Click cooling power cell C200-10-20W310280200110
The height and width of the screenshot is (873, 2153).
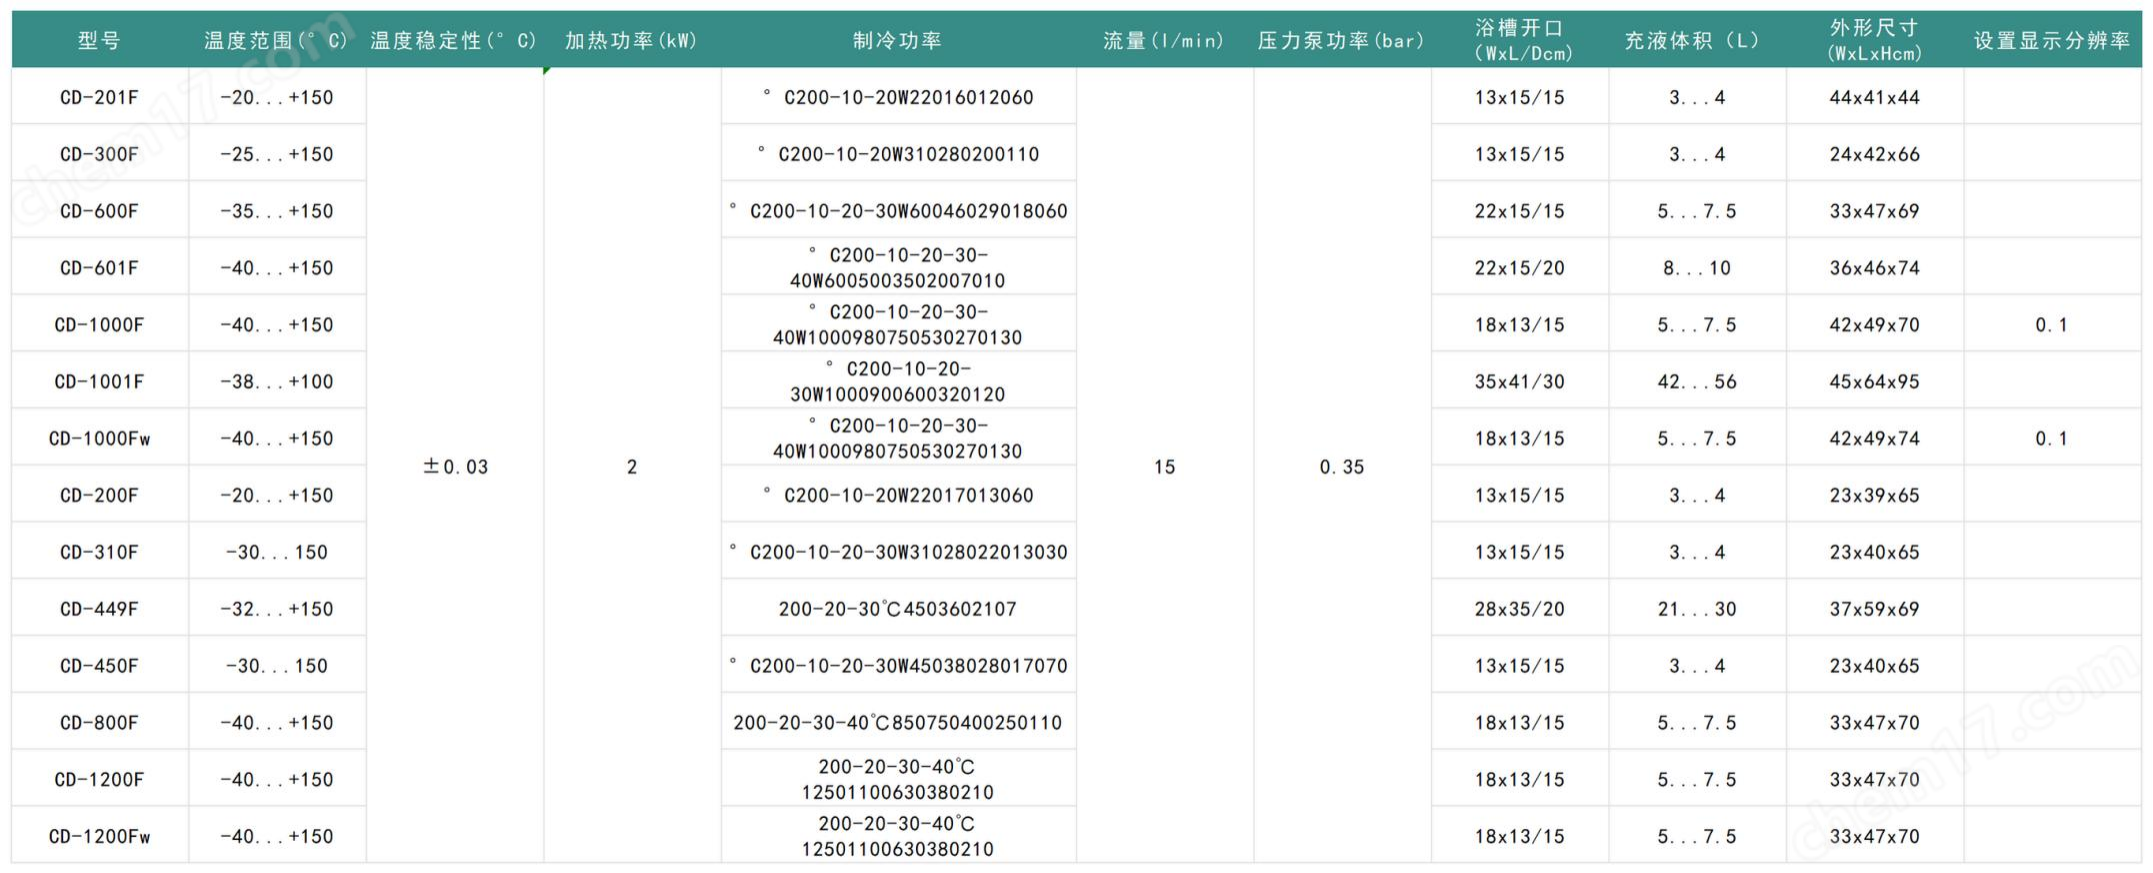click(x=898, y=154)
